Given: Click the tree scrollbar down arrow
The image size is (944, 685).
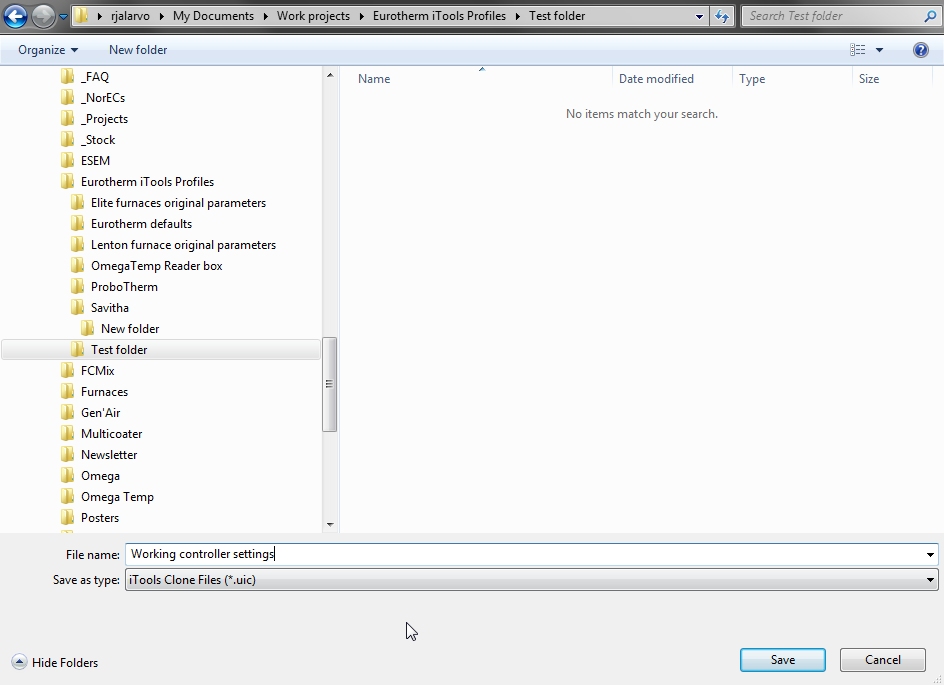Looking at the screenshot, I should (x=330, y=524).
